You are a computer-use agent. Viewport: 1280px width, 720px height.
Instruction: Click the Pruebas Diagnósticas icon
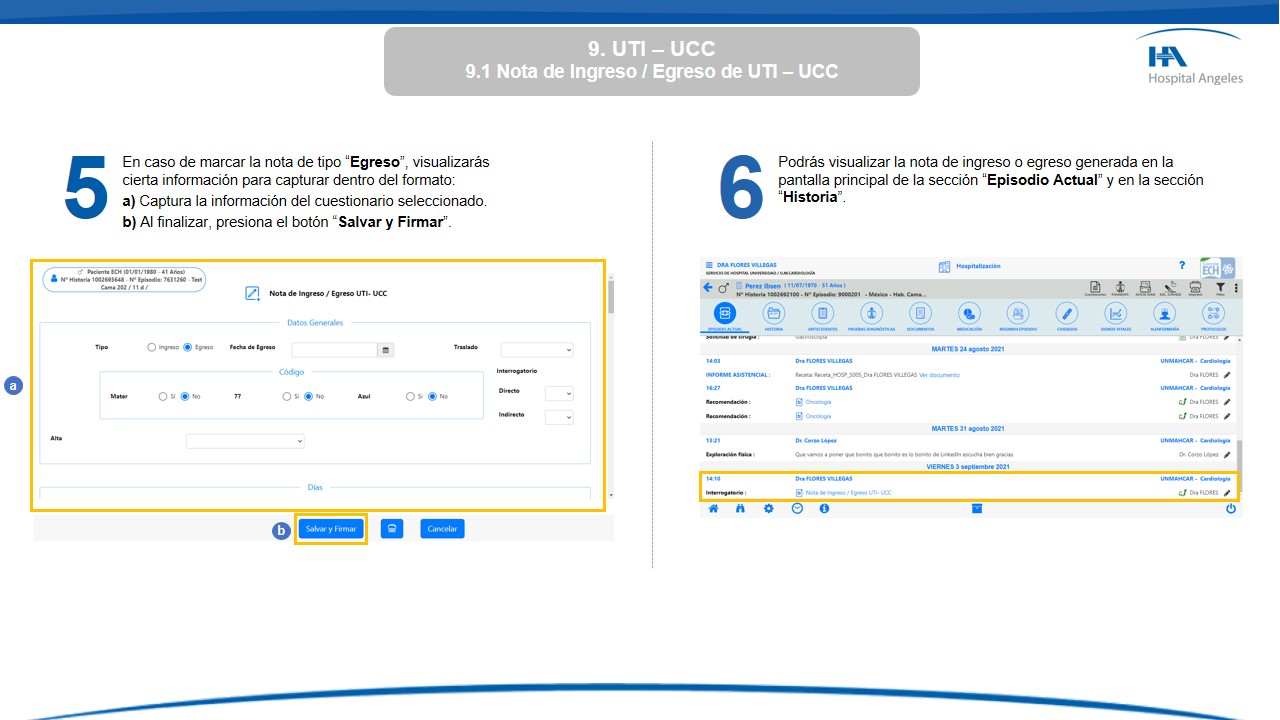871,314
